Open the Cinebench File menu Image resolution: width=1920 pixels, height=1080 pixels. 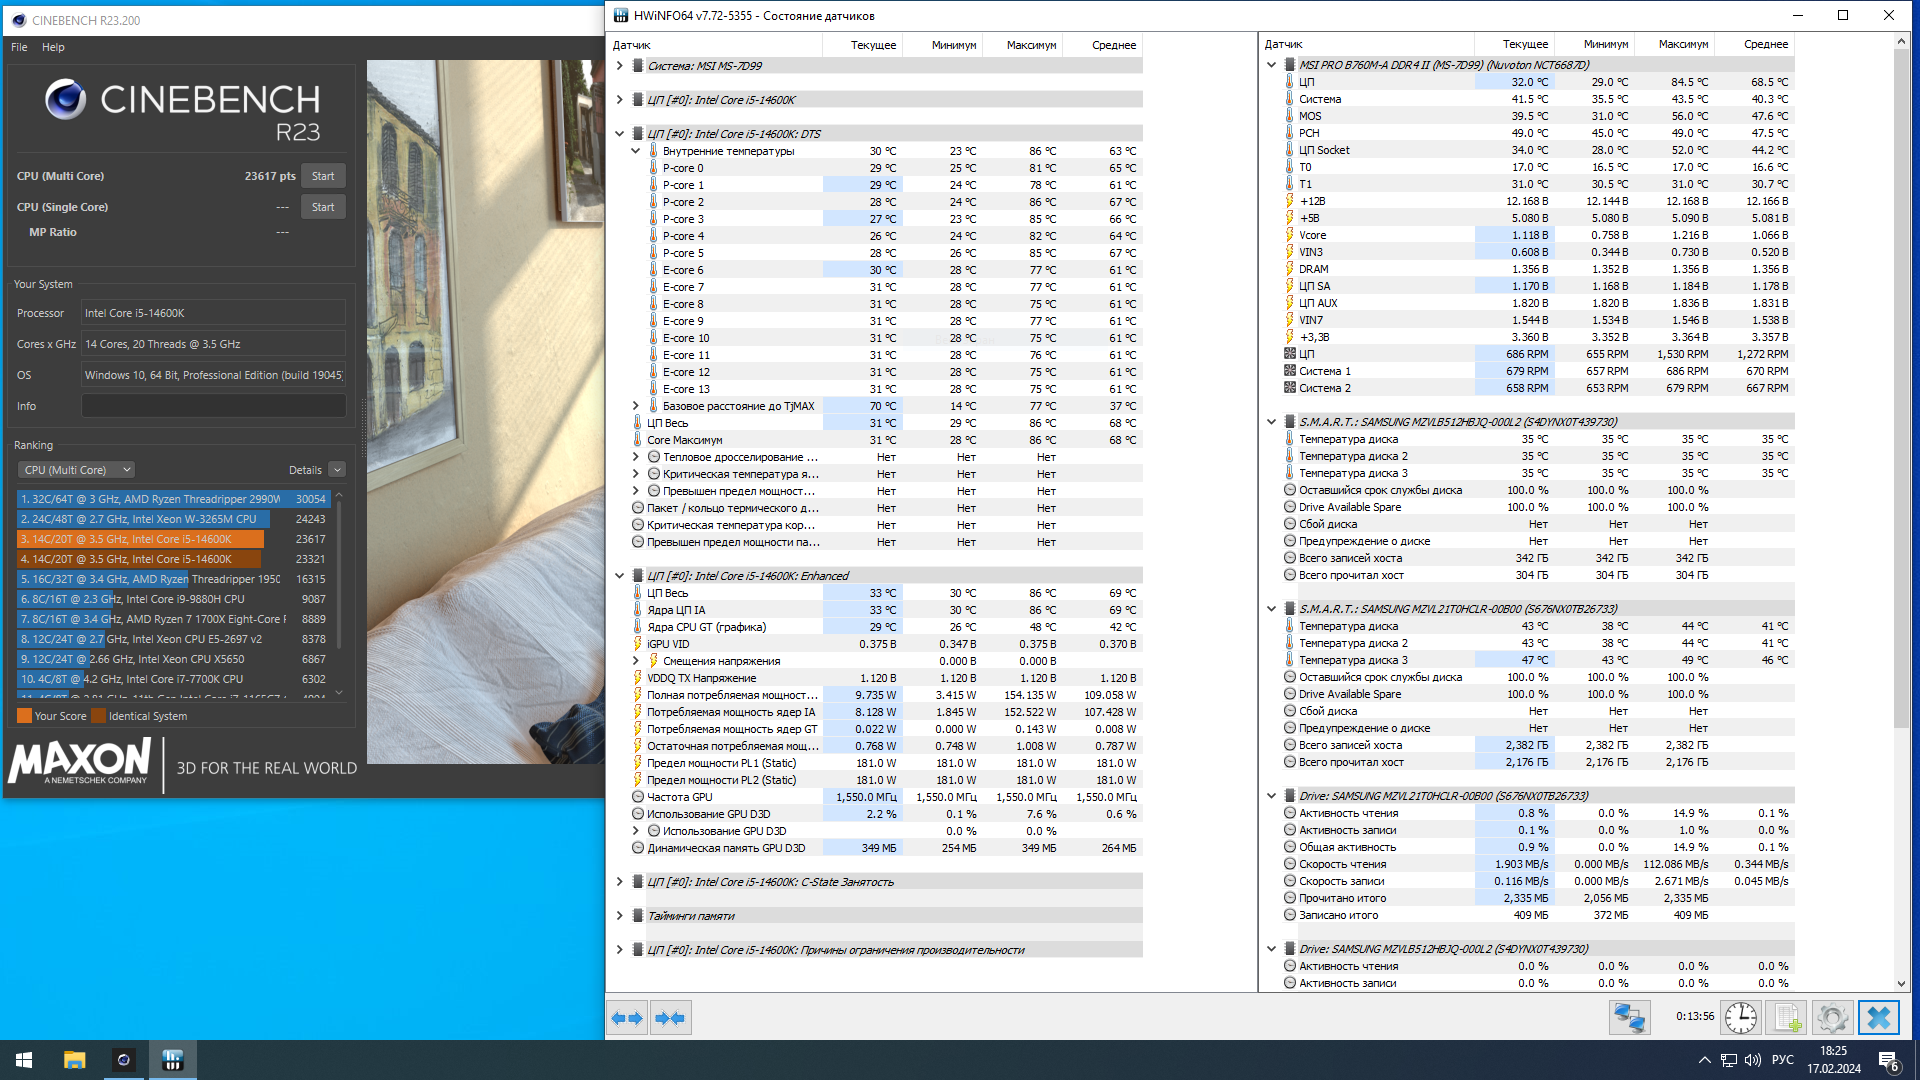19,47
